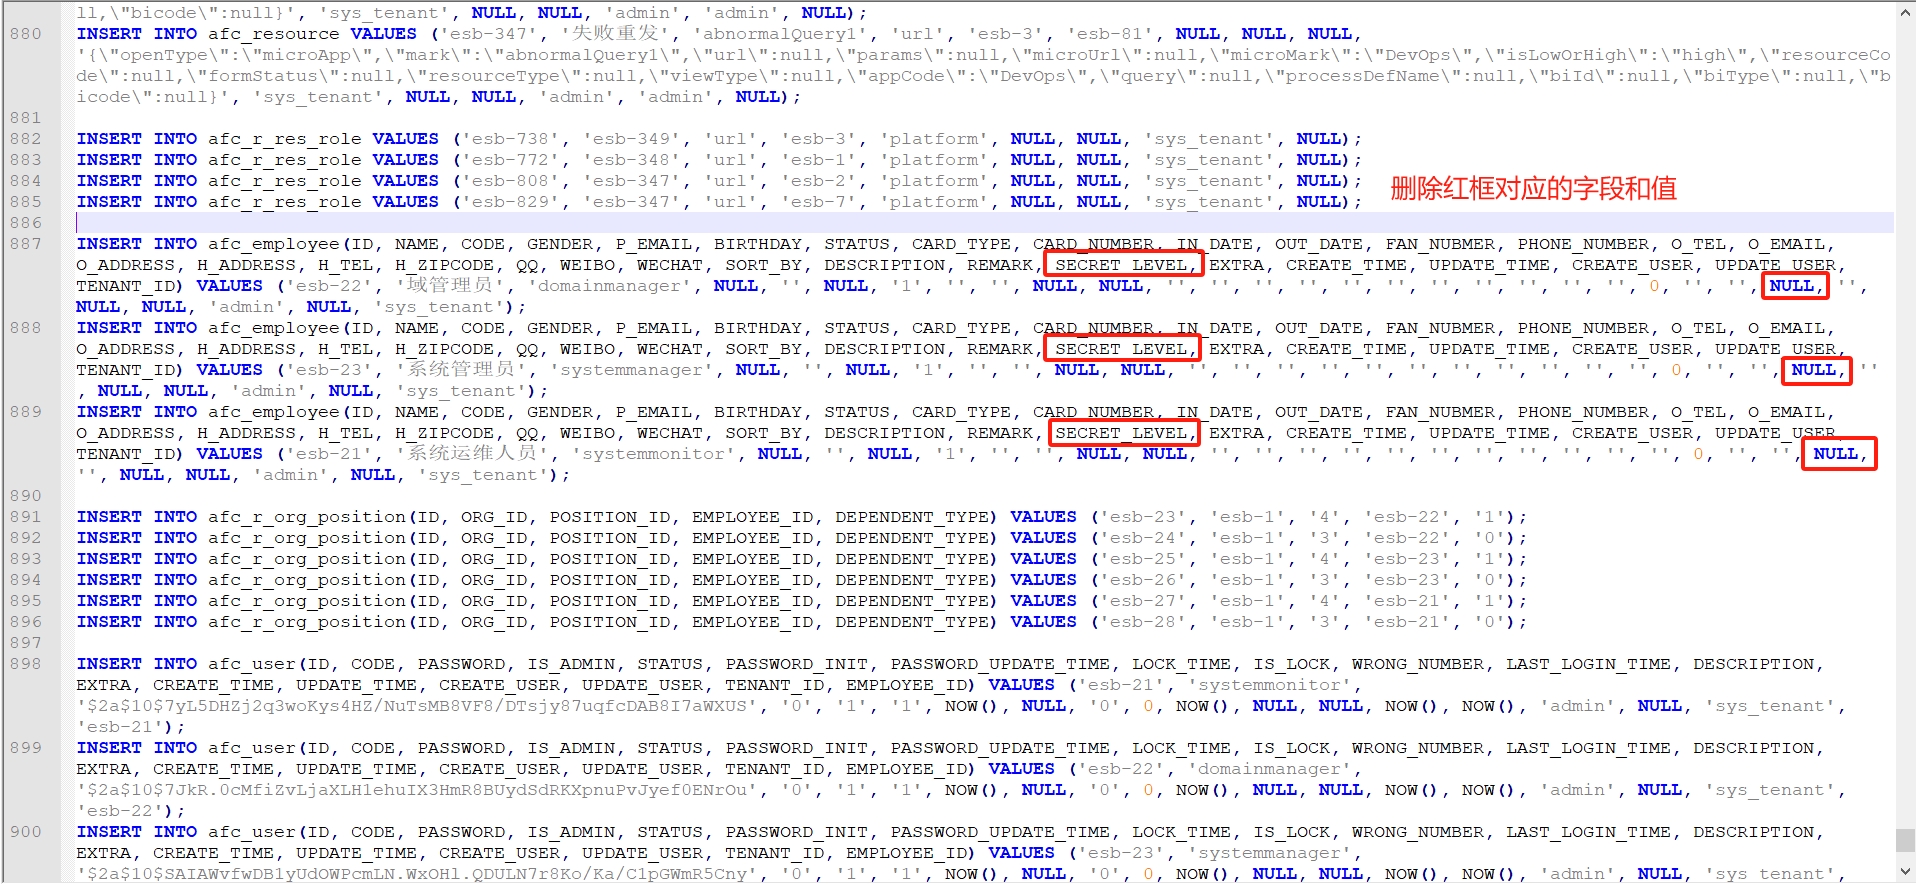Click the scrollbar down arrow

[1905, 872]
